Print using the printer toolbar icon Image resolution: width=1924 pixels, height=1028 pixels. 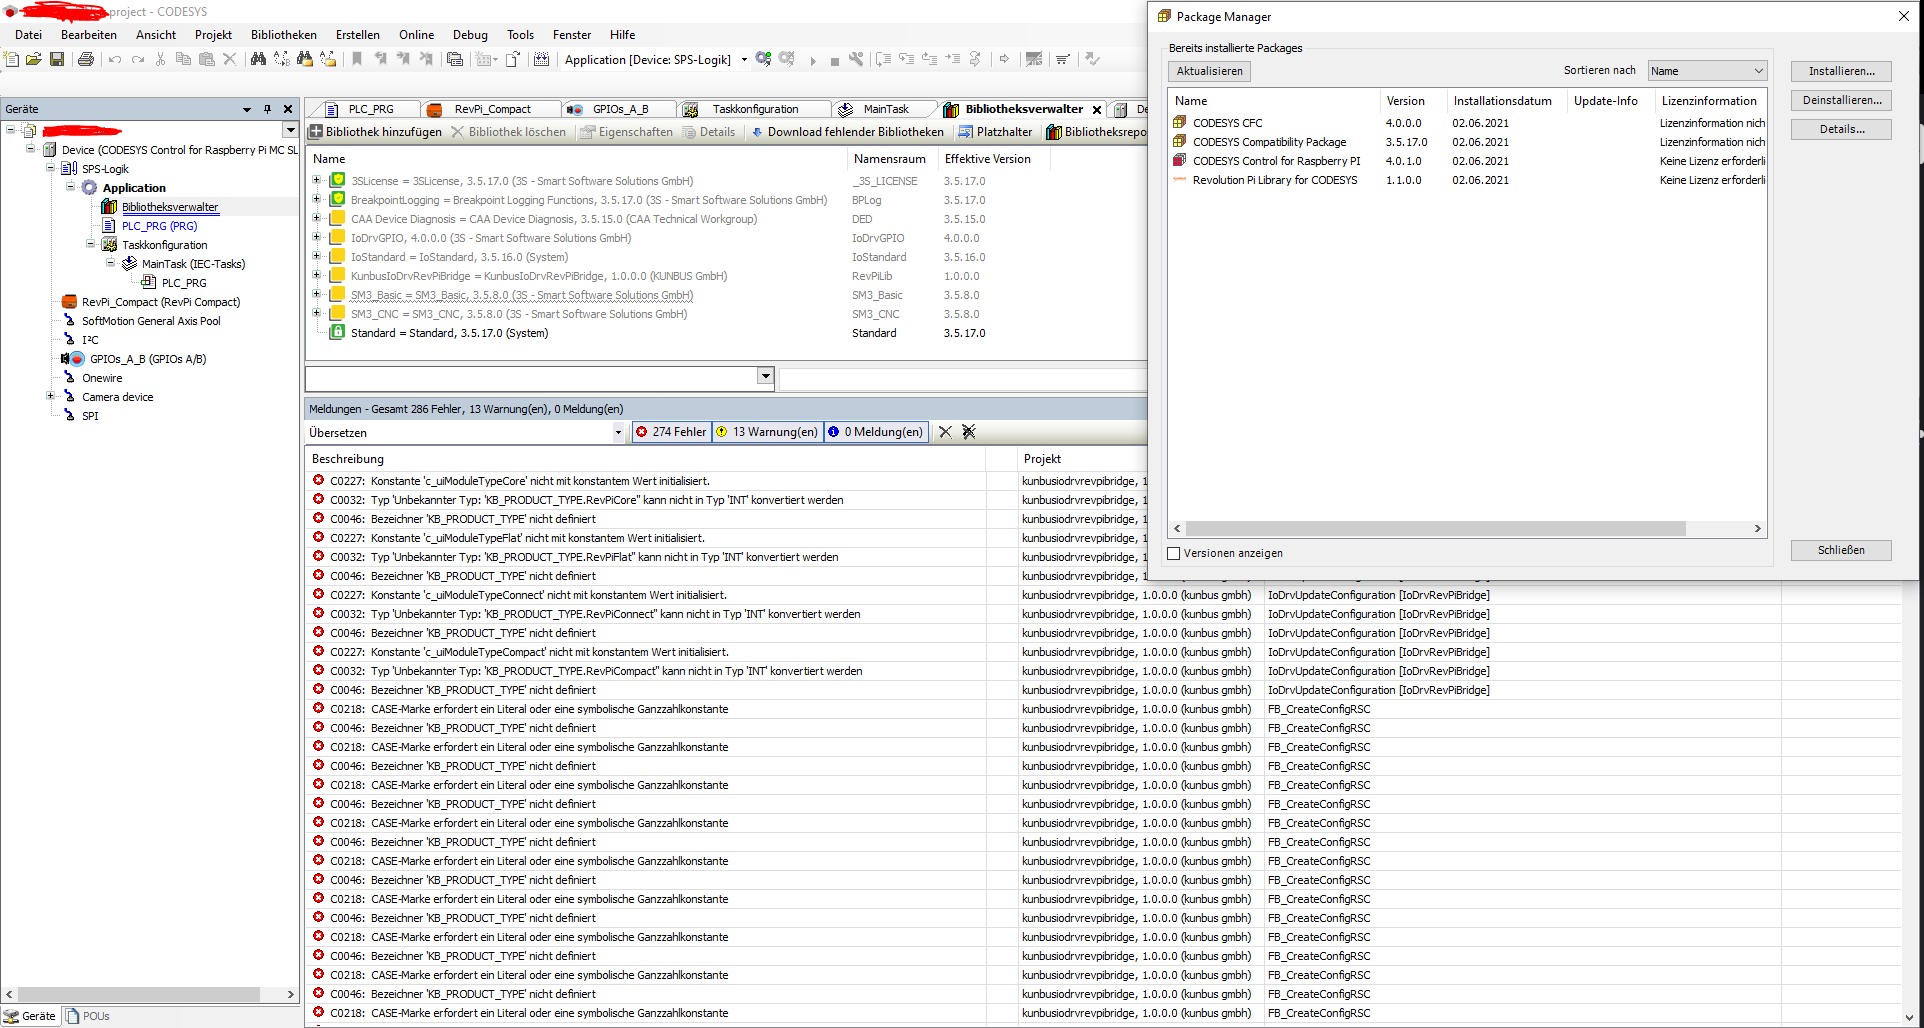86,59
